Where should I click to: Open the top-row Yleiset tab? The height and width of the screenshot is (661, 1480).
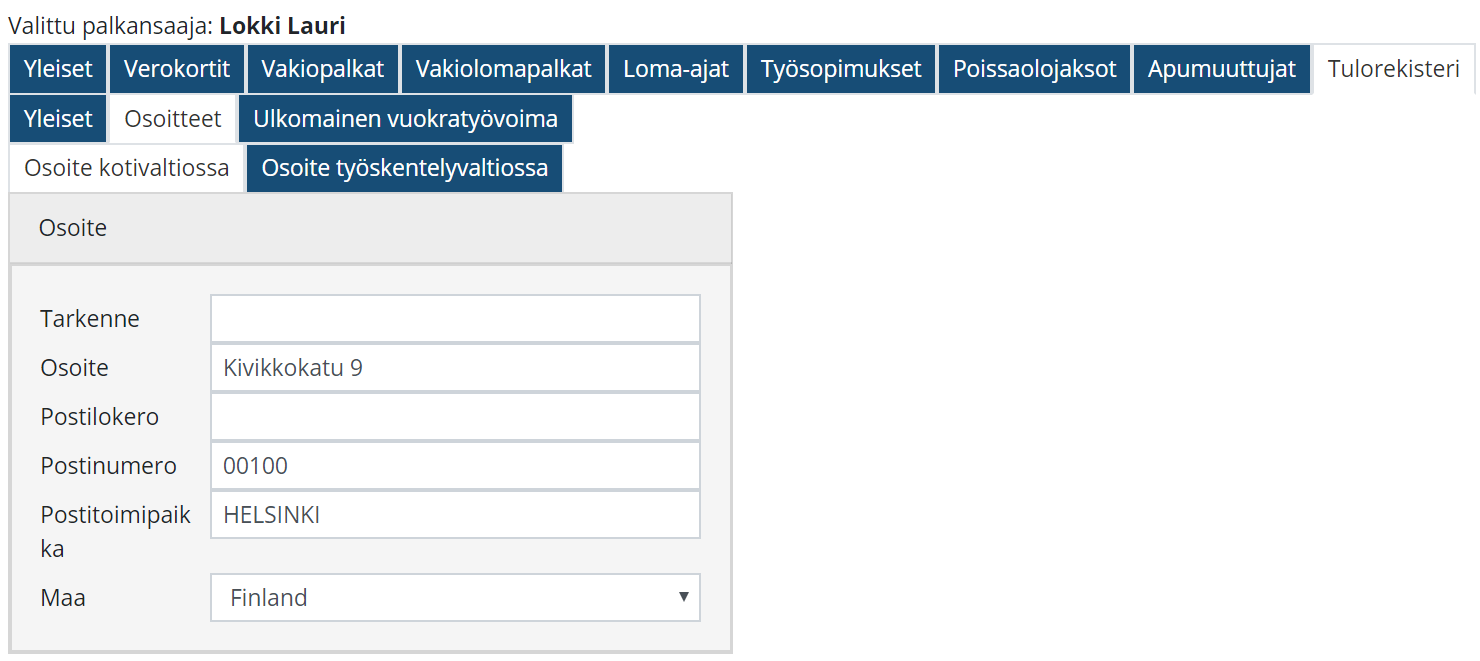58,69
